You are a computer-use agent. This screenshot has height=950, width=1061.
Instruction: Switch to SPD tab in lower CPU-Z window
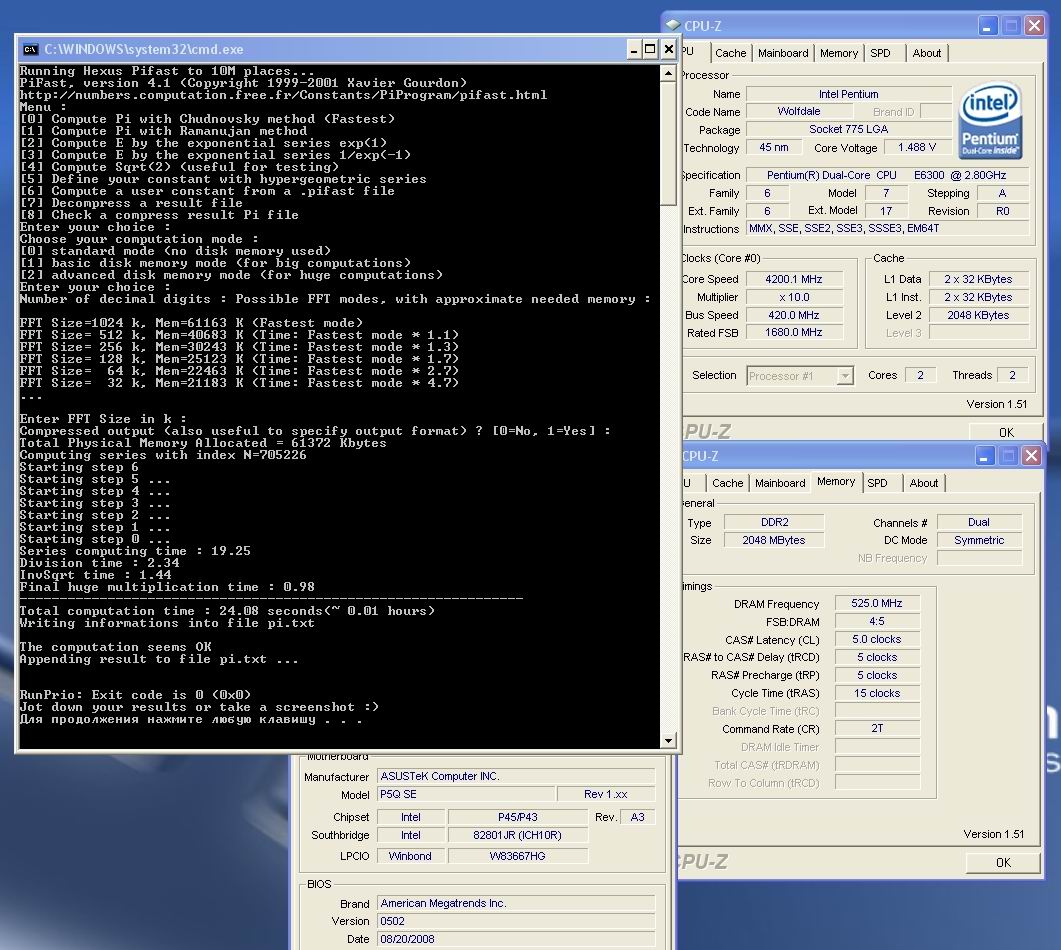877,483
